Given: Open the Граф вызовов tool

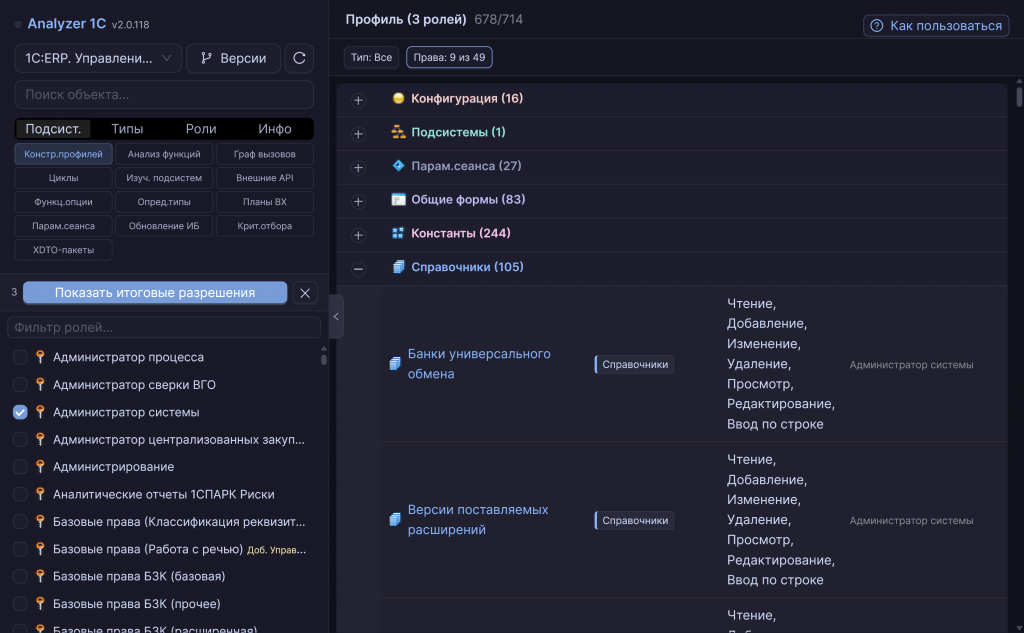Looking at the screenshot, I should pos(264,154).
